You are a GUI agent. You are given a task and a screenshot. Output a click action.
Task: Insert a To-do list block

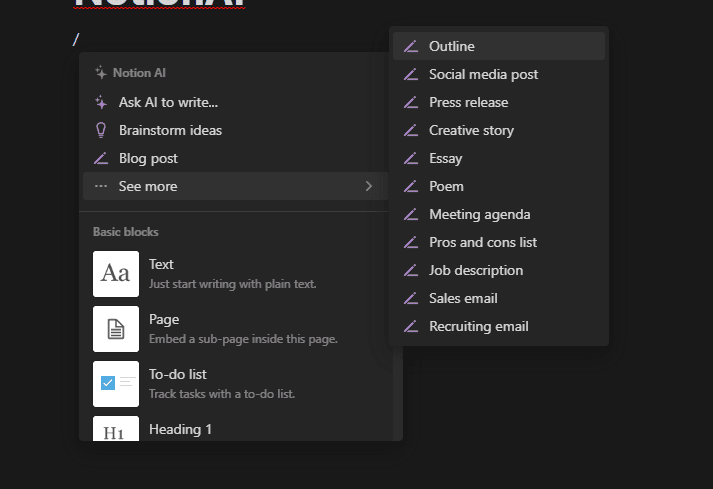click(x=236, y=384)
